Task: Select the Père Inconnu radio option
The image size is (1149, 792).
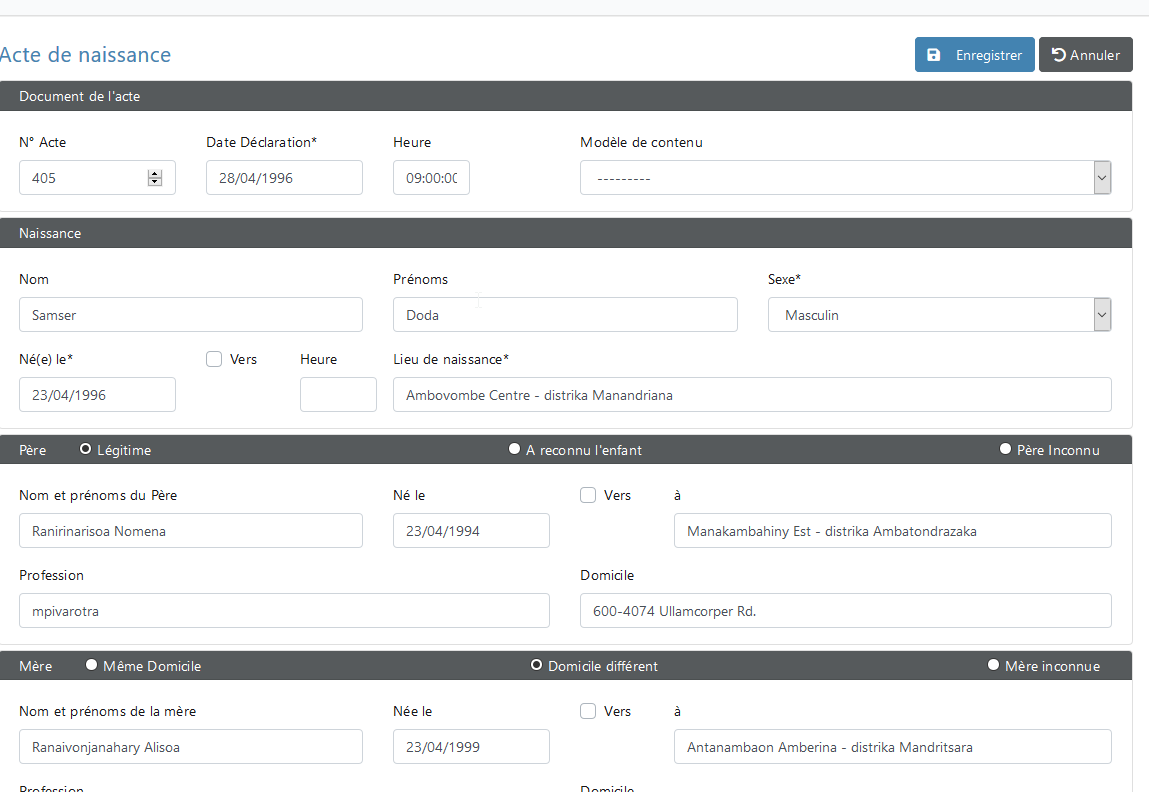Action: point(1005,449)
